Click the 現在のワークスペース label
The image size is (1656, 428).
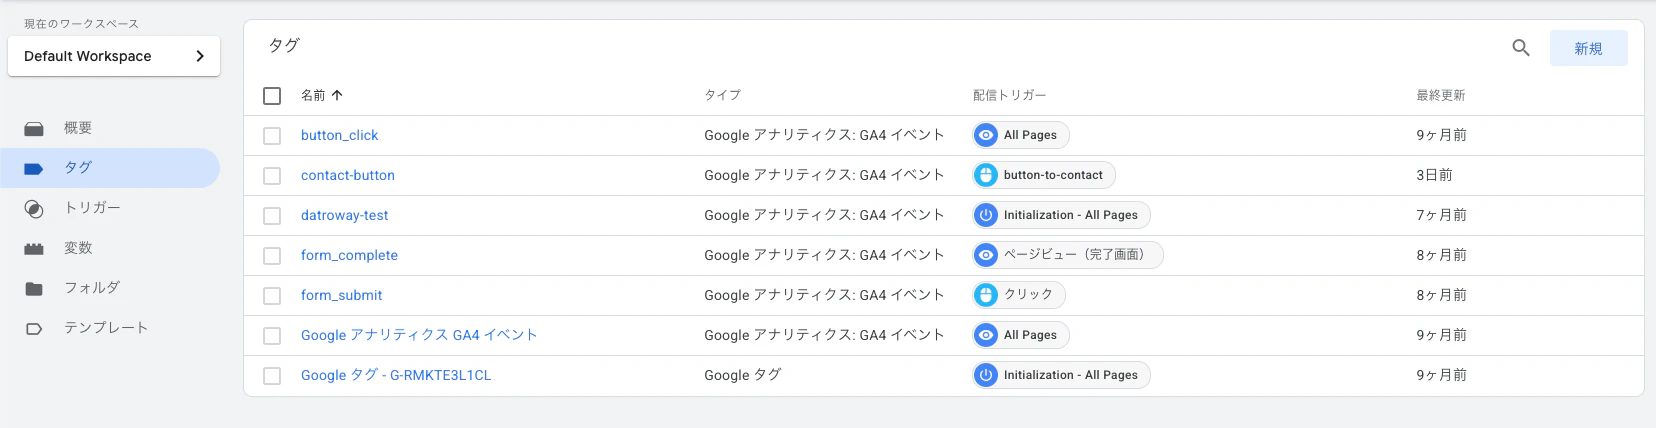(x=81, y=23)
